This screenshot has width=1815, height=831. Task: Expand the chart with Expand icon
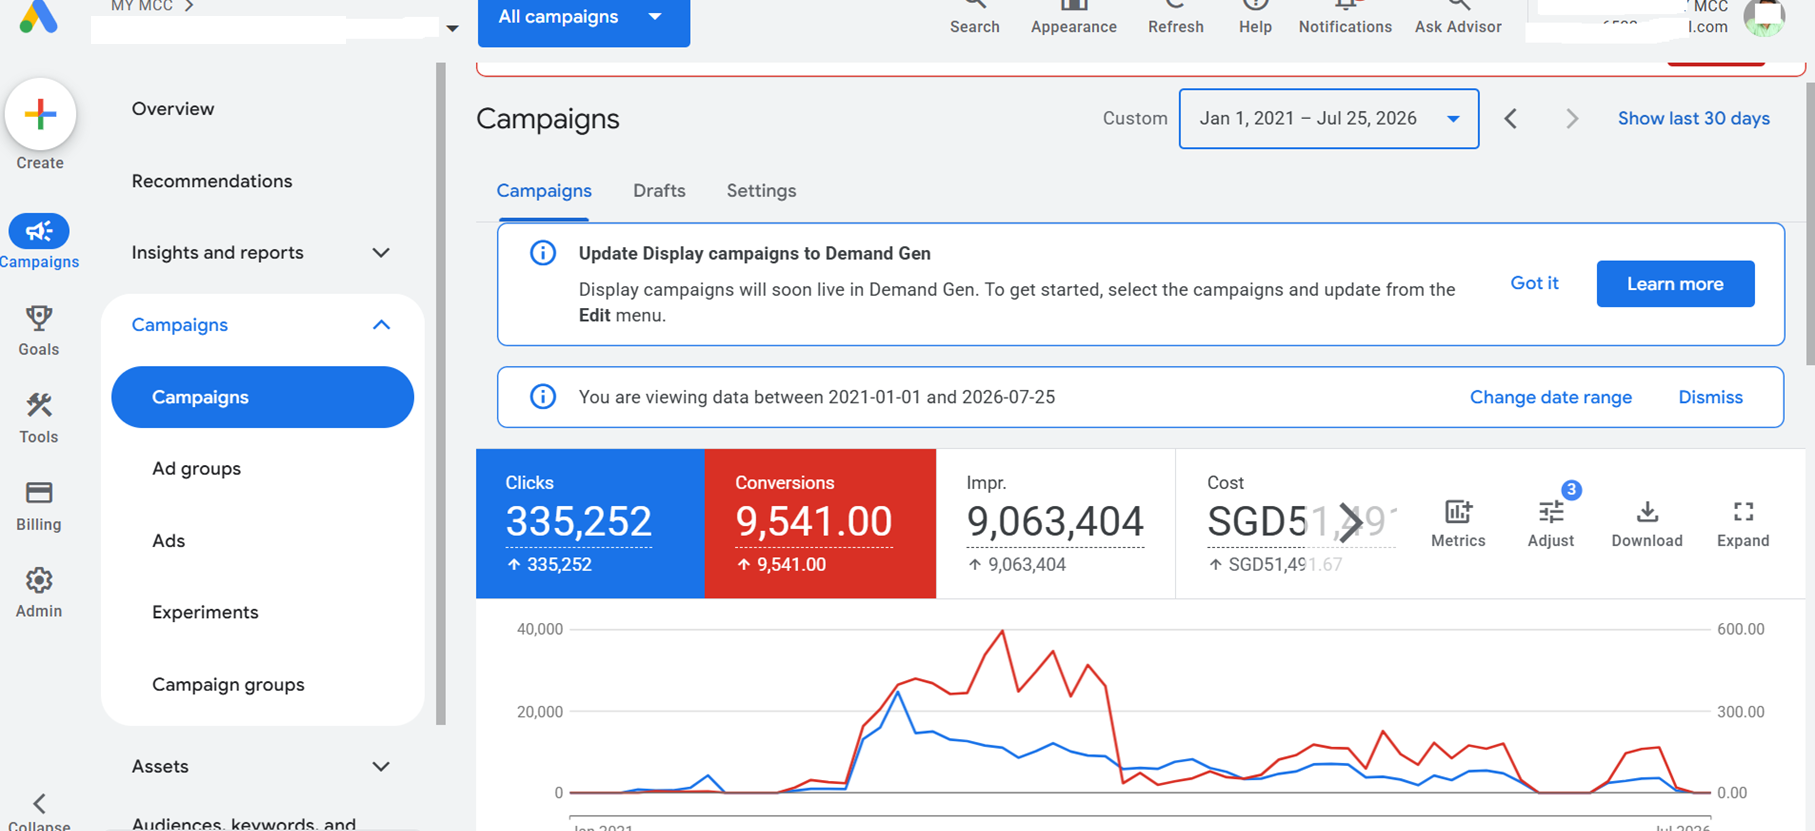1743,512
